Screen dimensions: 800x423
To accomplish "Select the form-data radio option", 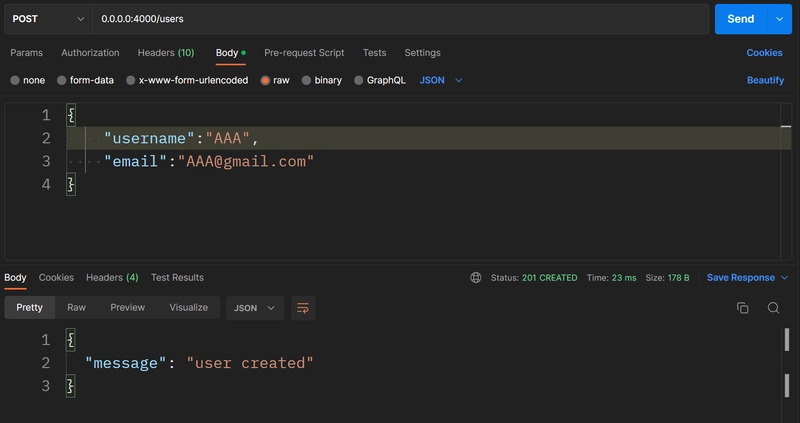I will pos(62,80).
